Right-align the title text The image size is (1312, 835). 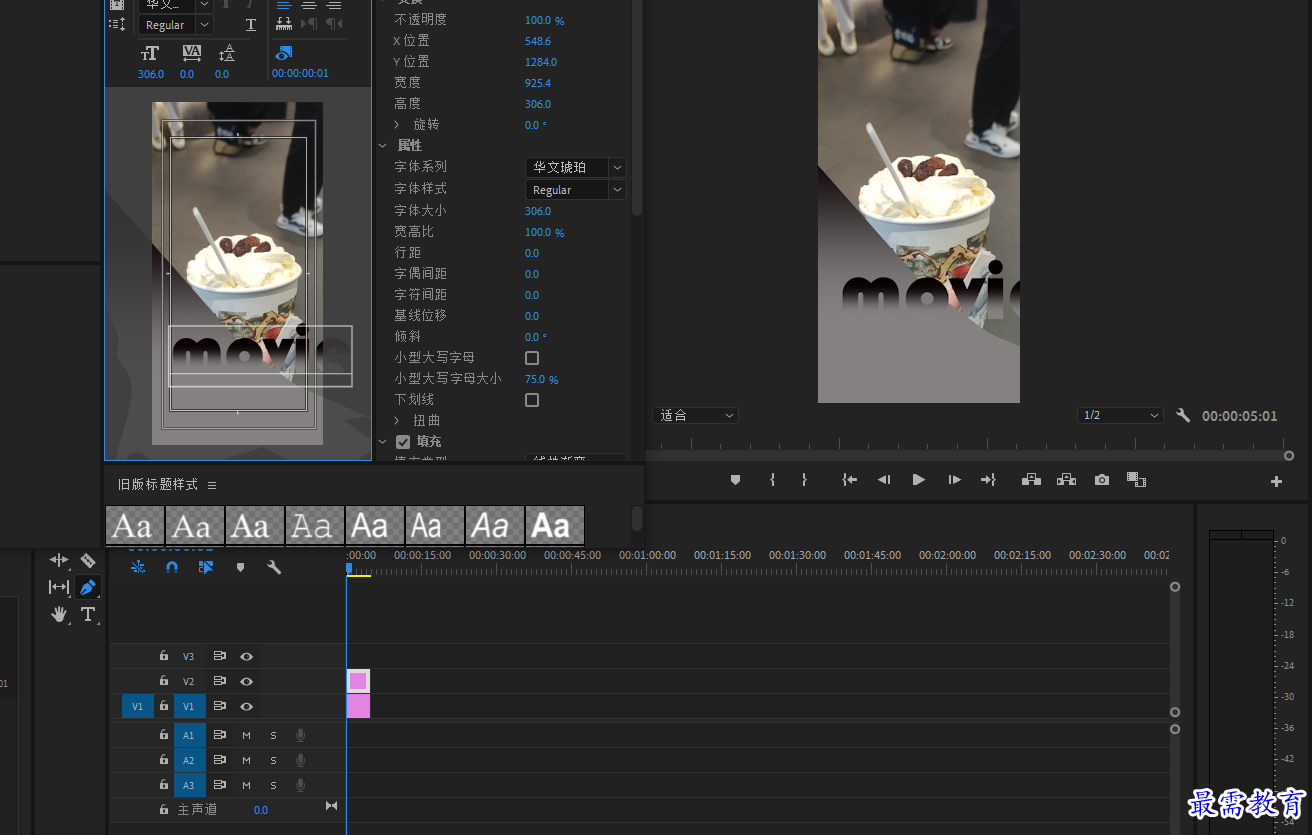[334, 5]
